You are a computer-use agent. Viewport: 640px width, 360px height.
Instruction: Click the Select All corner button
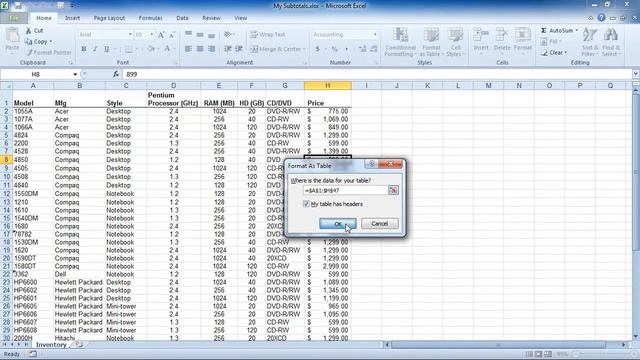click(x=6, y=86)
